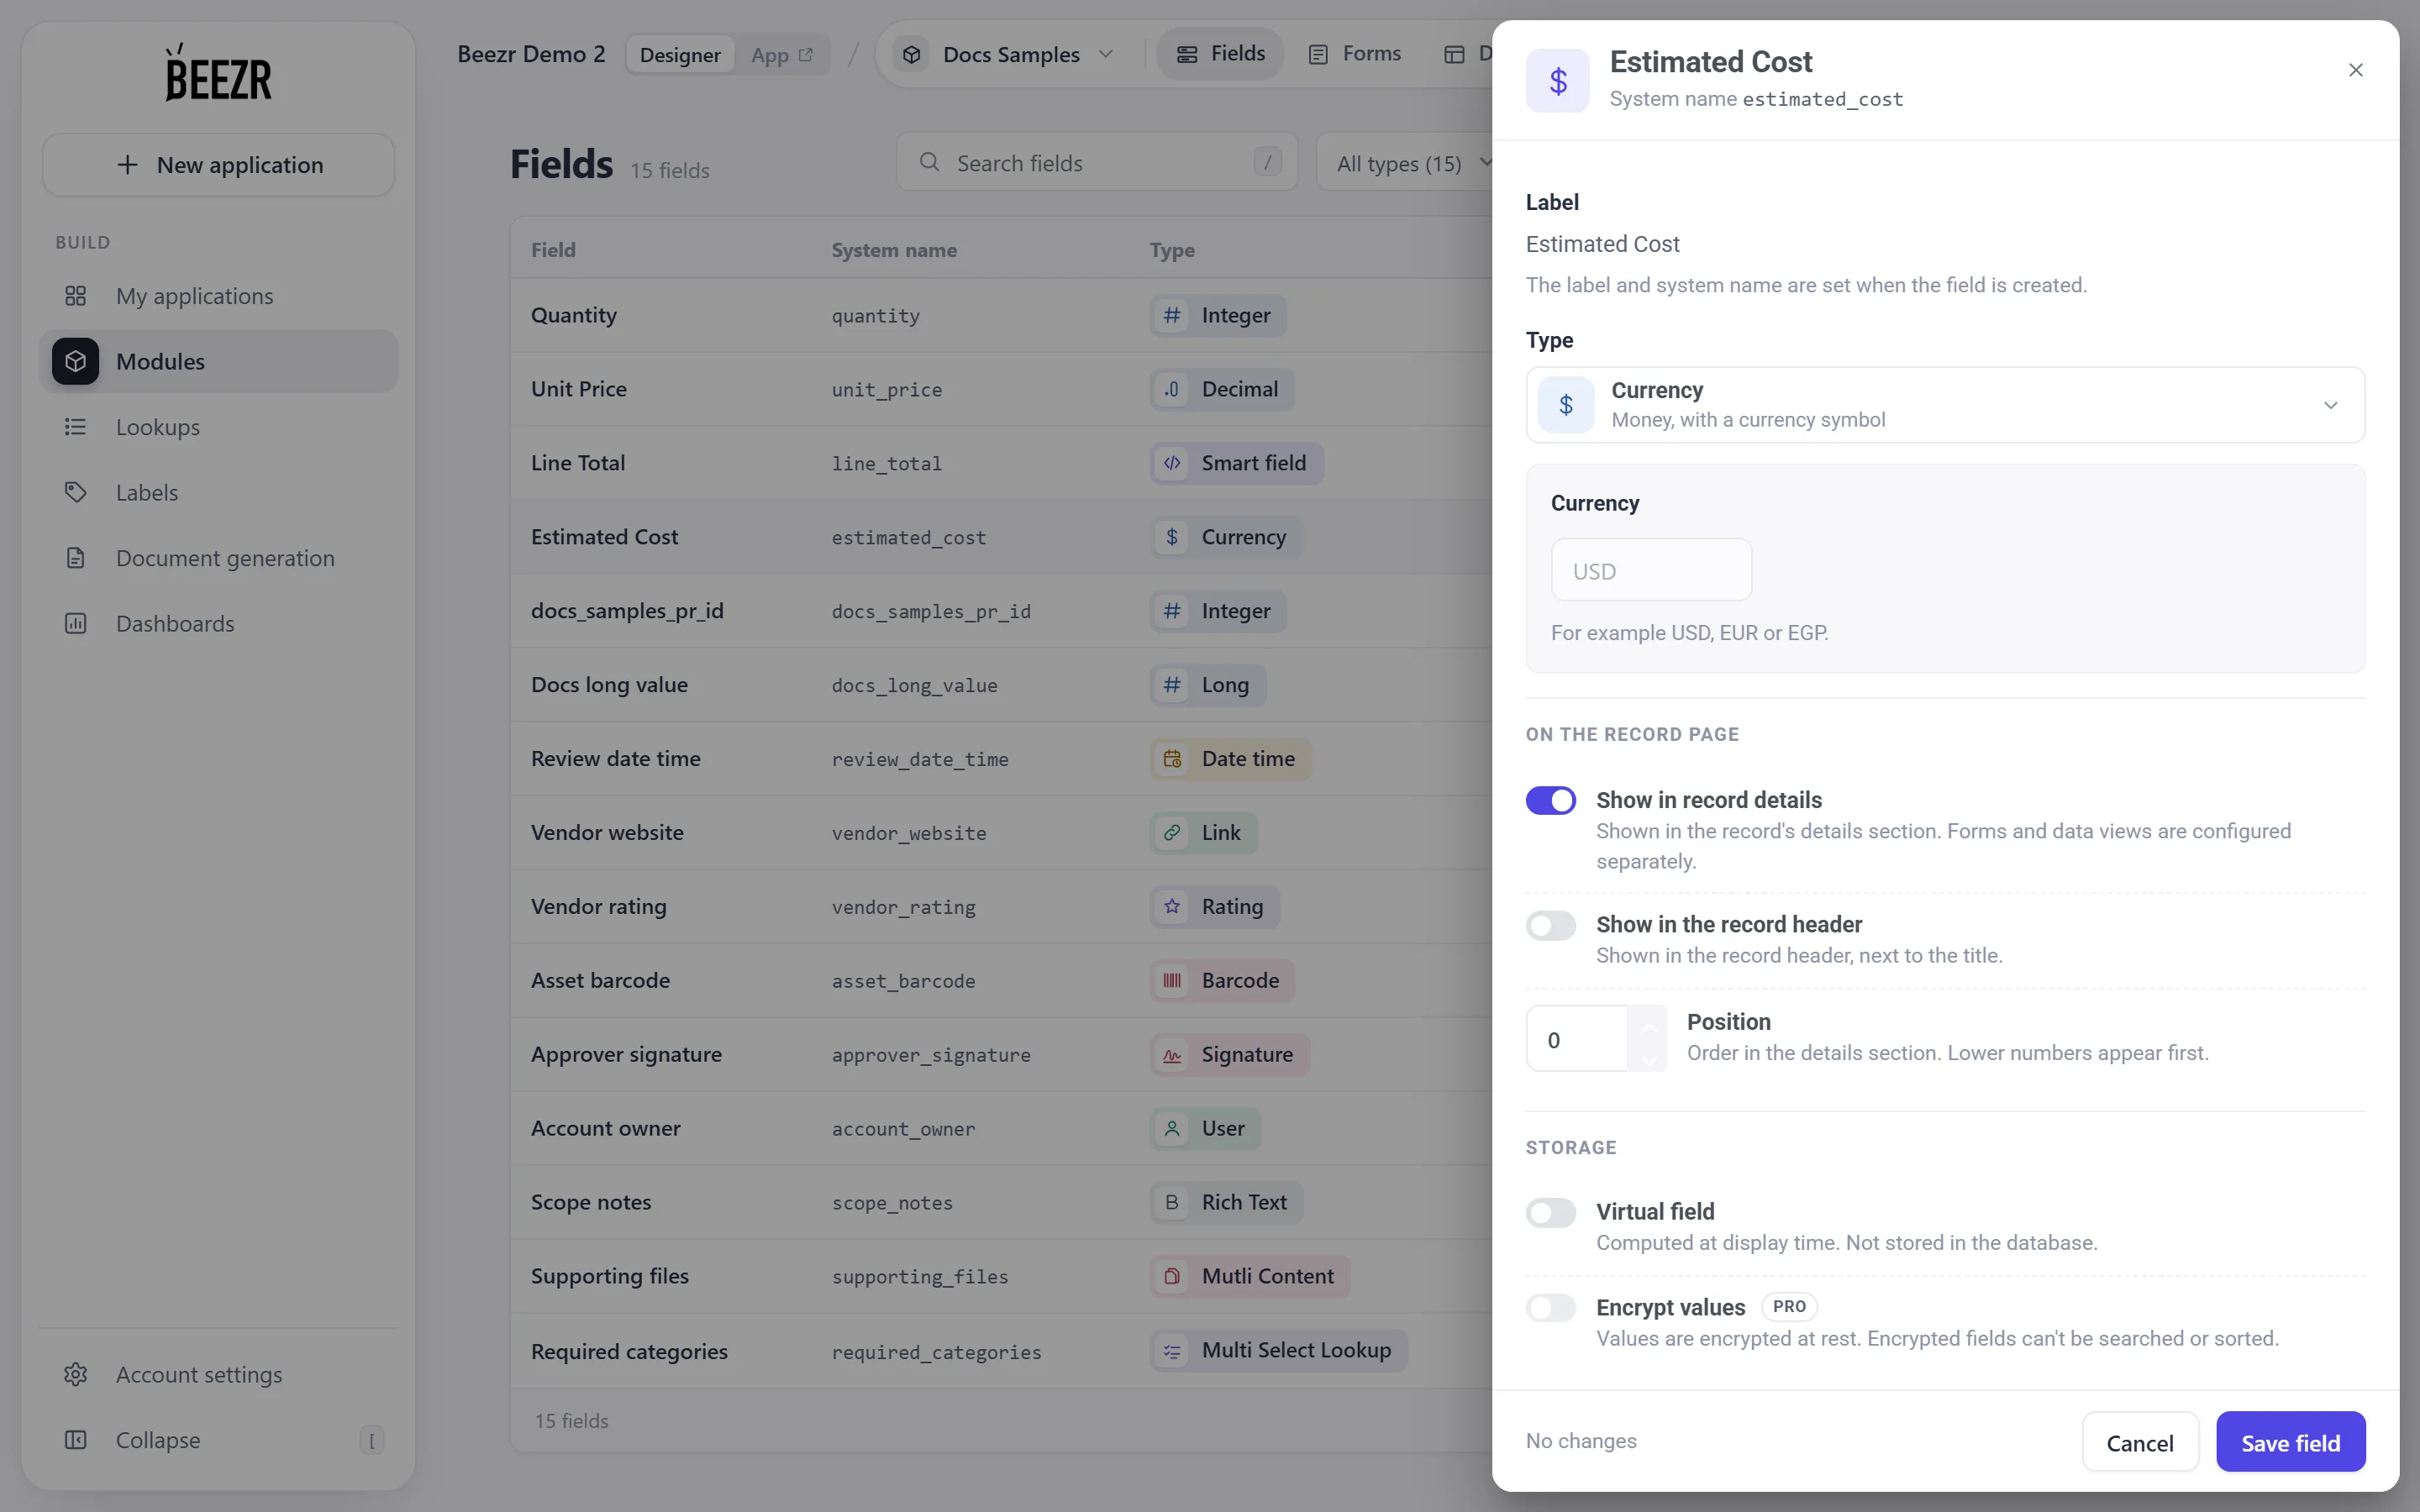Click the Dashboards chart icon

coord(75,623)
